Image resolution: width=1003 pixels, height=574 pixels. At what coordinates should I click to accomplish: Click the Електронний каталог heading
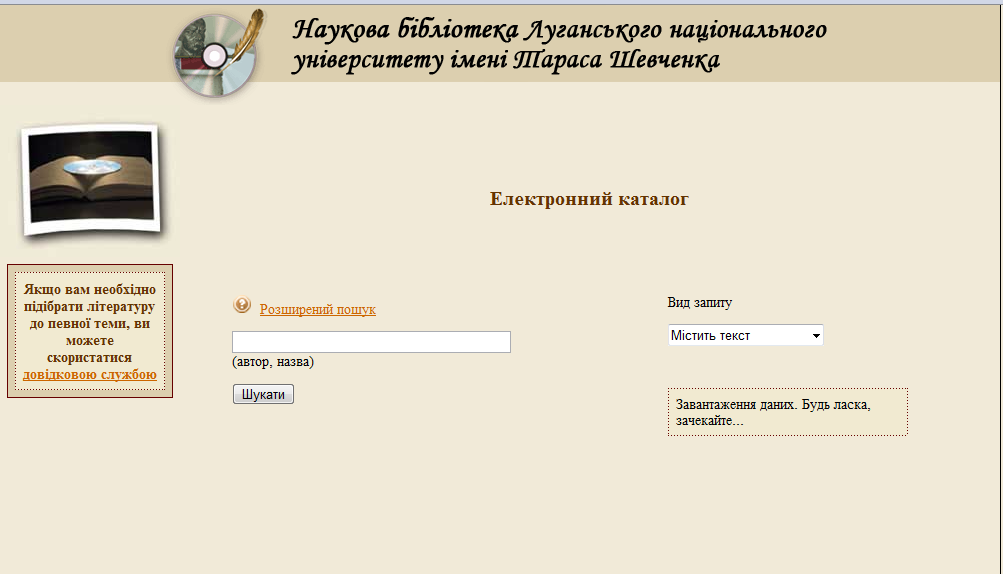(x=589, y=199)
